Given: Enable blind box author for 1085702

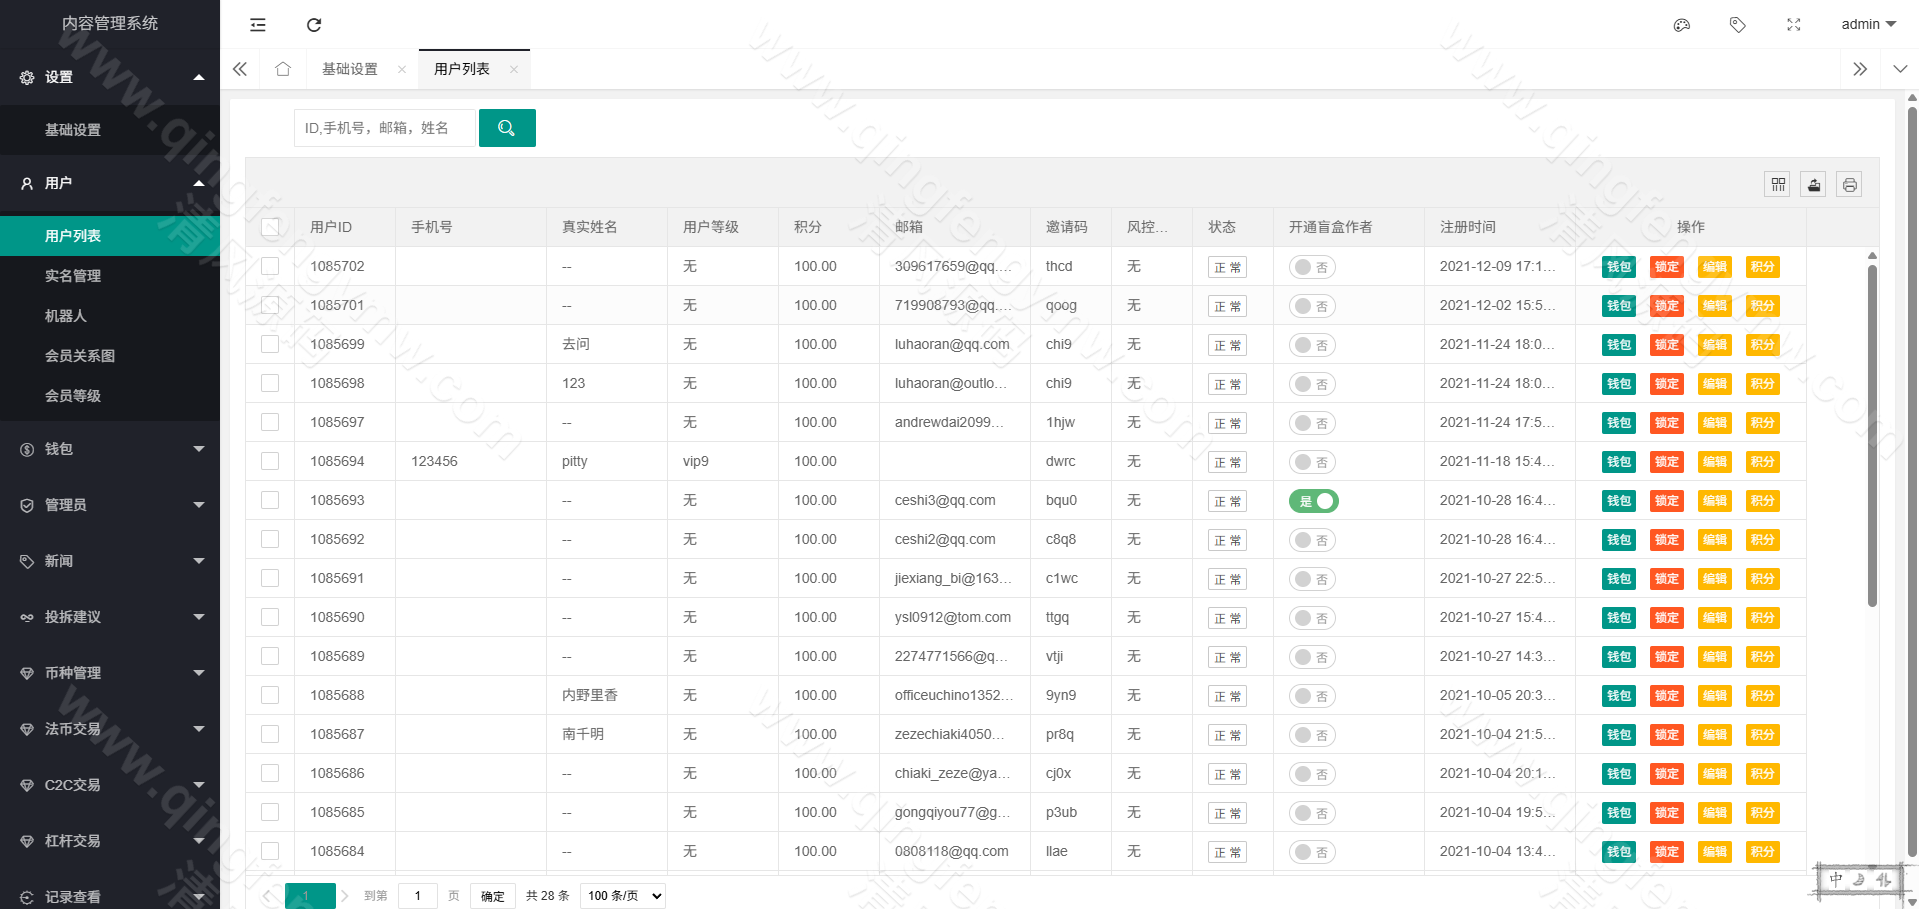Looking at the screenshot, I should (x=1313, y=267).
